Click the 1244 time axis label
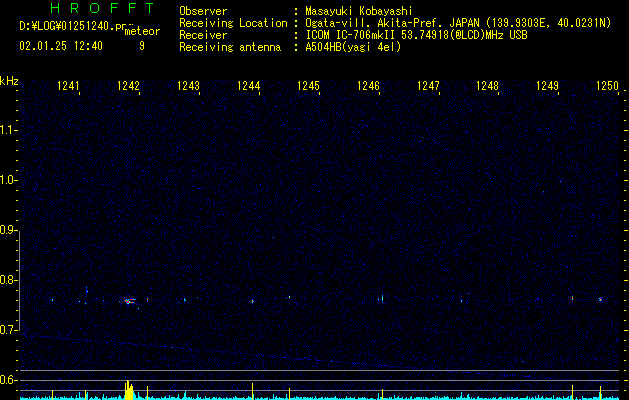Viewport: 629px width, 400px height. 248,86
